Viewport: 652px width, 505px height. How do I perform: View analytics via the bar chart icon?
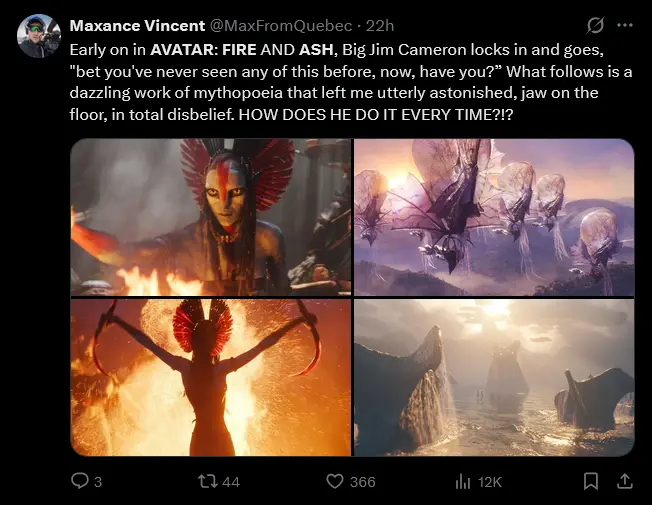click(462, 482)
